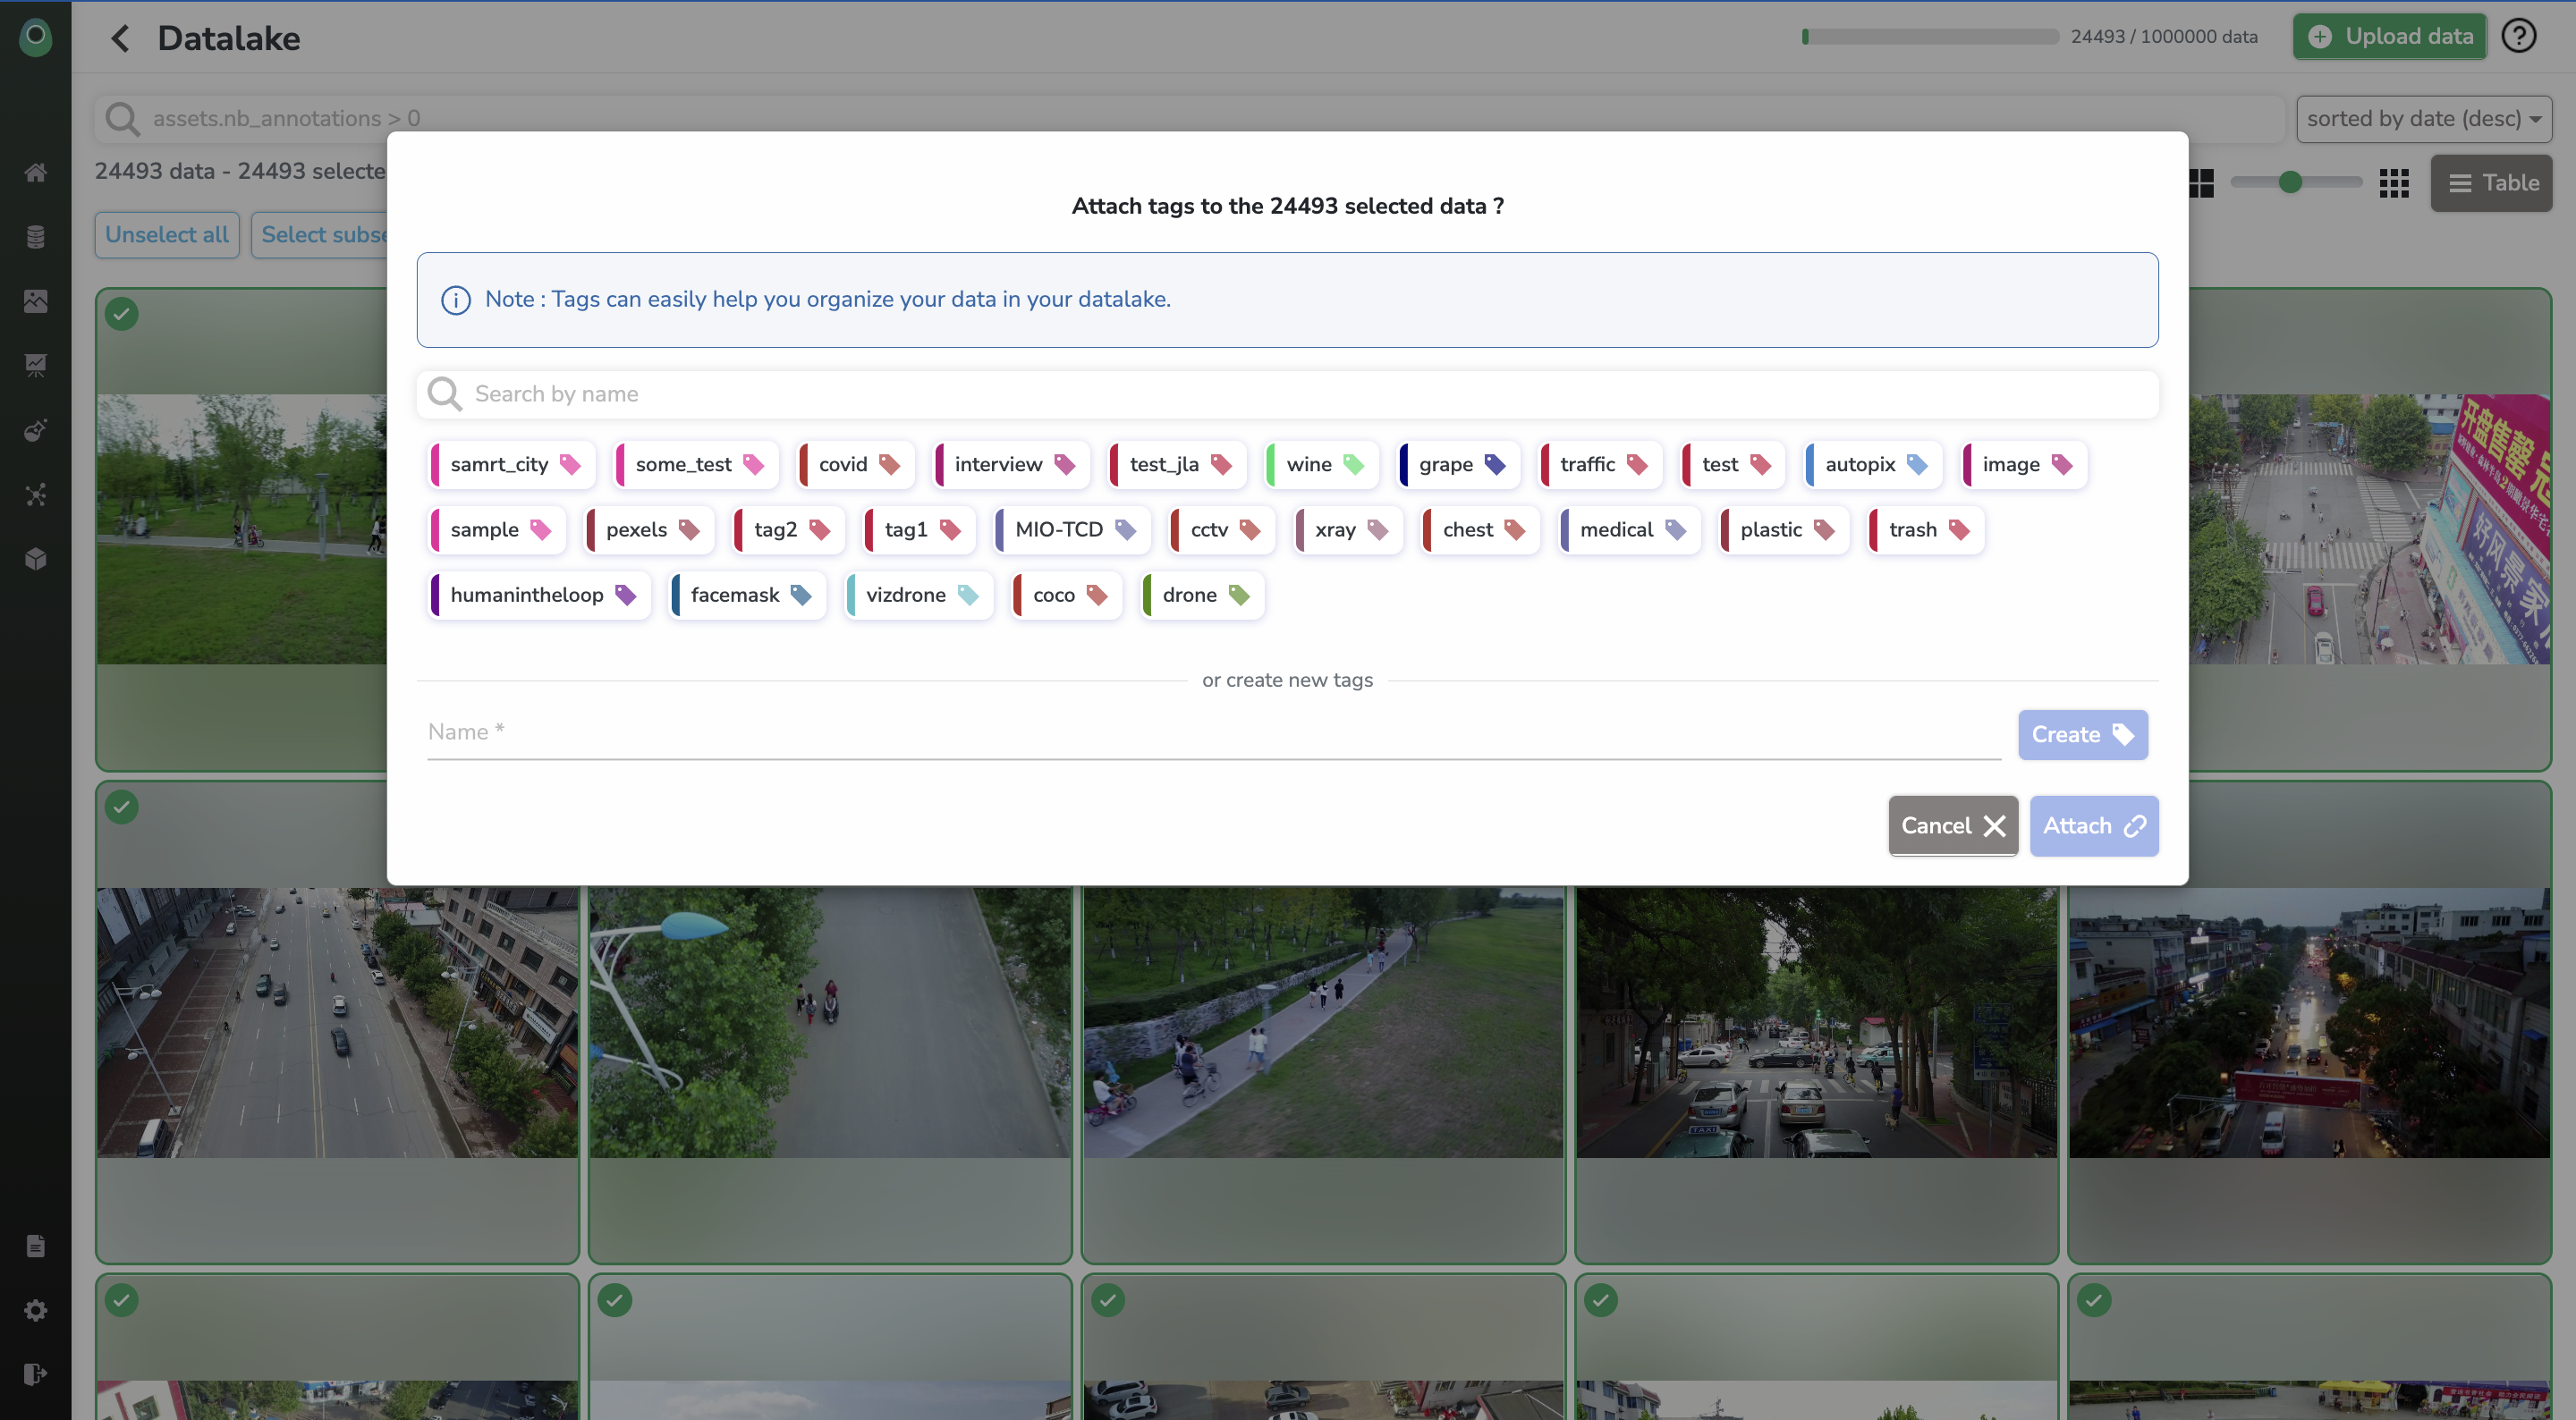This screenshot has height=1420, width=2576.
Task: Uncheck the first selected image checkmark
Action: (x=122, y=314)
